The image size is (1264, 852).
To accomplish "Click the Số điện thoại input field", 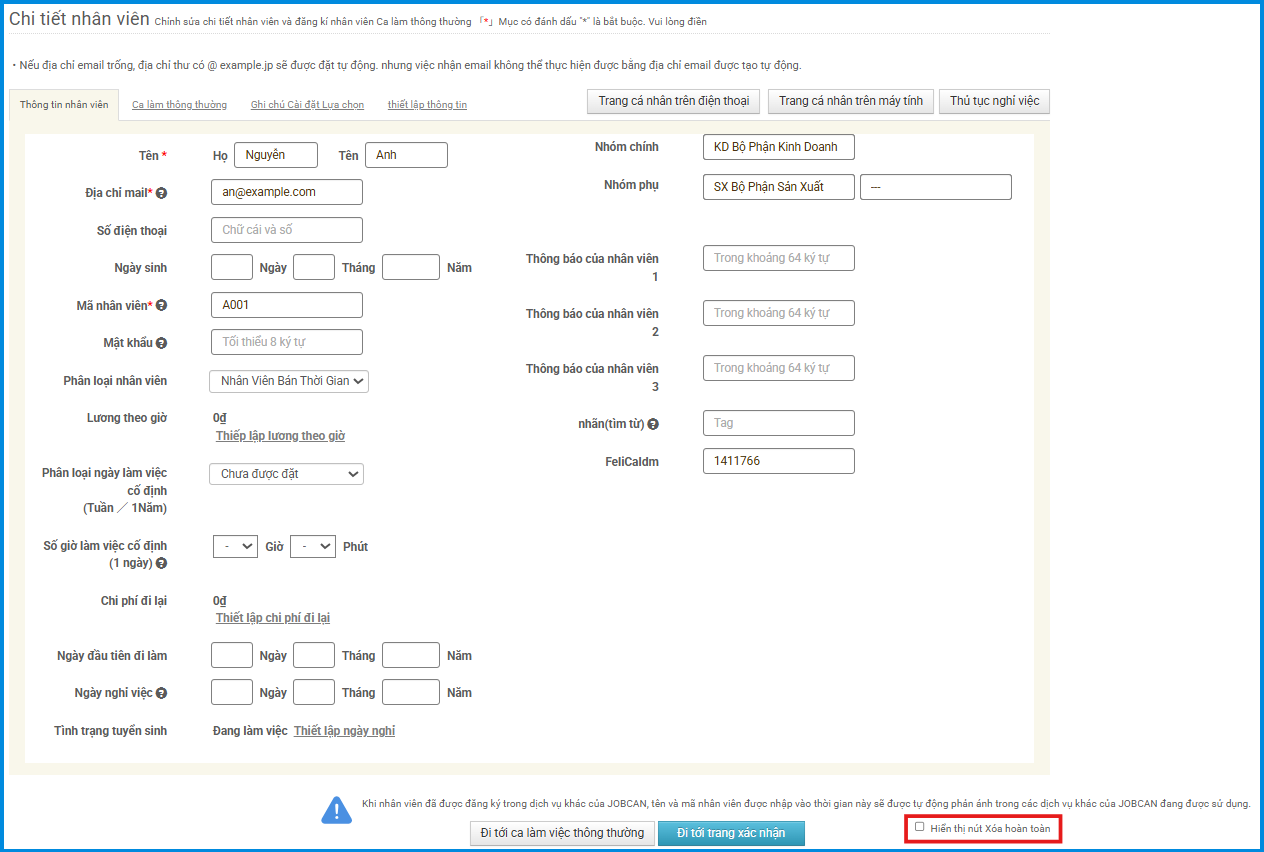I will click(287, 230).
